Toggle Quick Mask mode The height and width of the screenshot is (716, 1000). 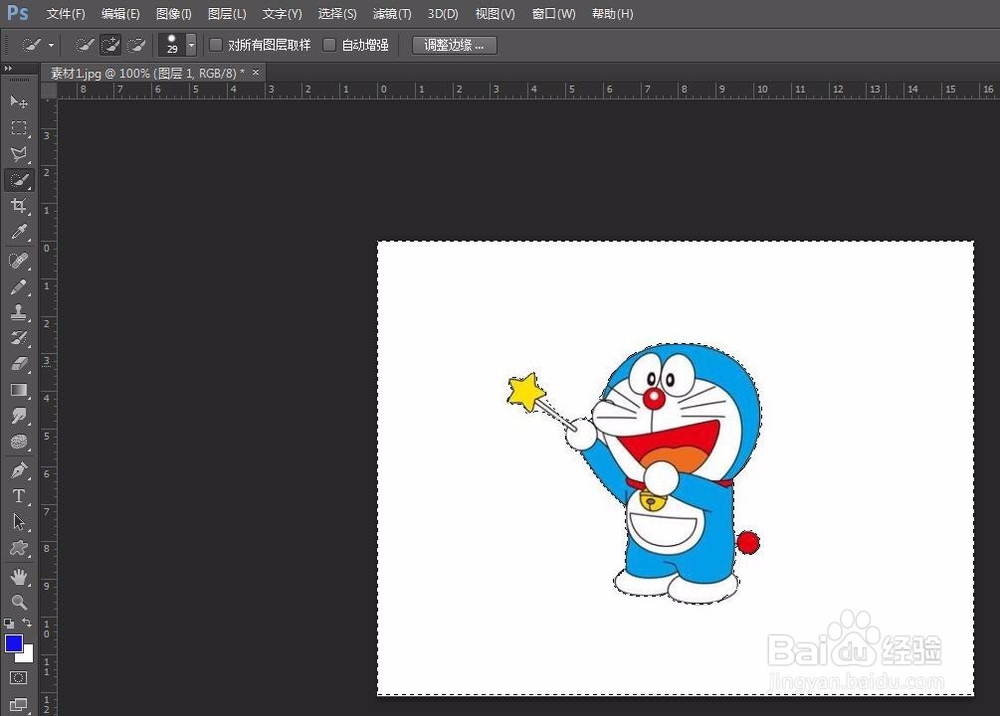[x=18, y=677]
